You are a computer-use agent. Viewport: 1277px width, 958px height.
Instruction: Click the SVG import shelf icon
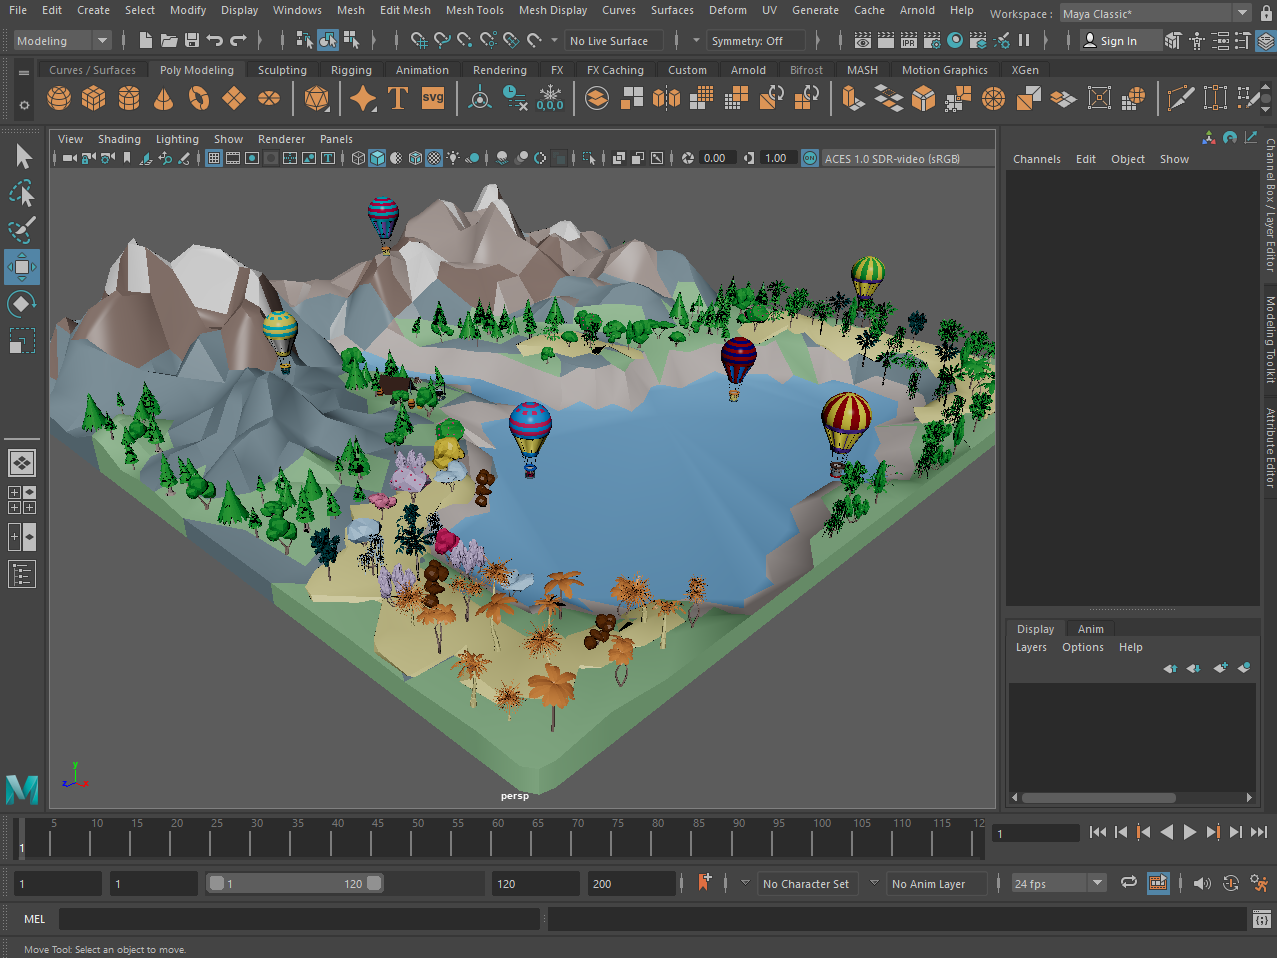(433, 98)
